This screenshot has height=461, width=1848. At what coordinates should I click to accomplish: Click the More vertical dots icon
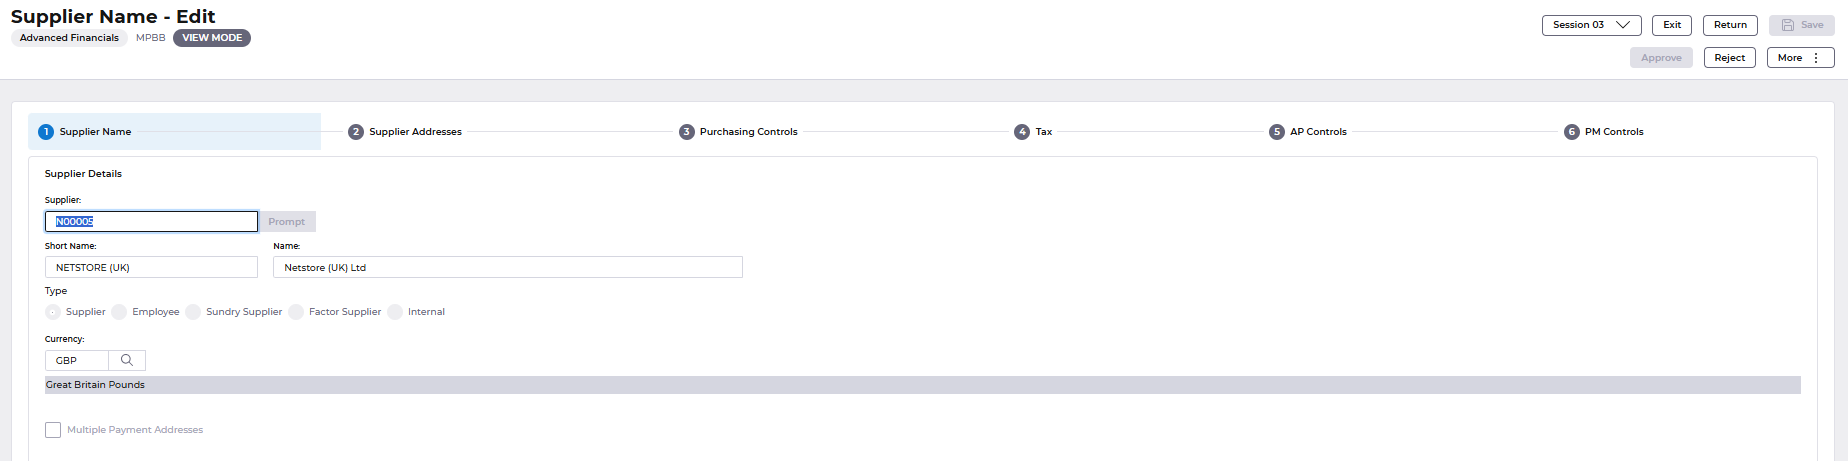coord(1816,58)
